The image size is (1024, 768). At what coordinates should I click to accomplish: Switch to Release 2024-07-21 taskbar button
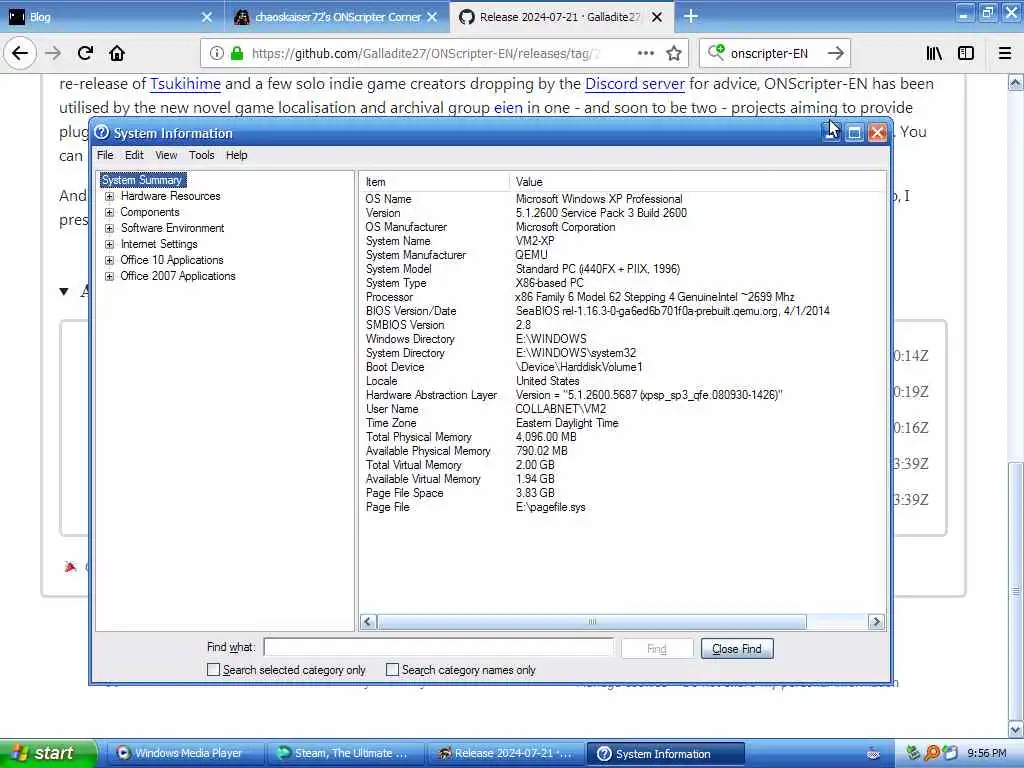coord(505,753)
